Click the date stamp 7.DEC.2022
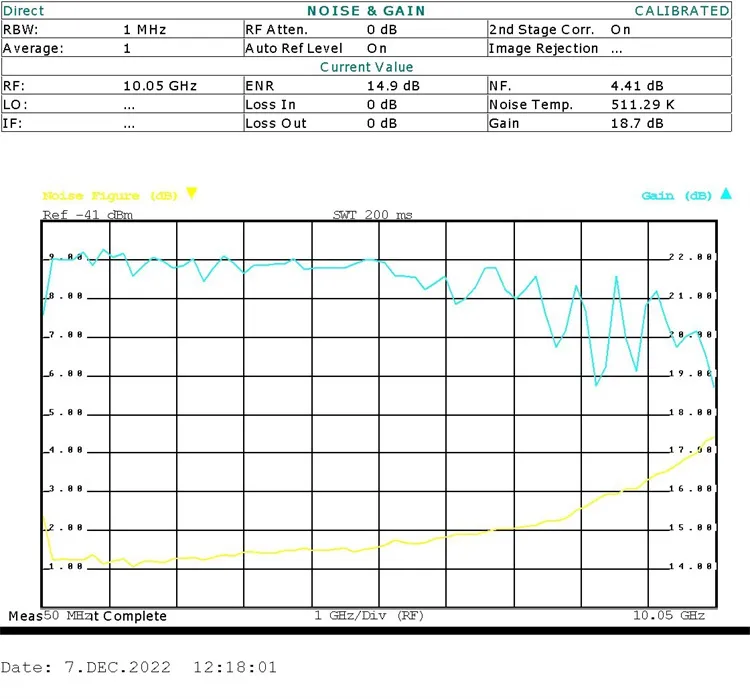This screenshot has height=699, width=750. coord(117,667)
